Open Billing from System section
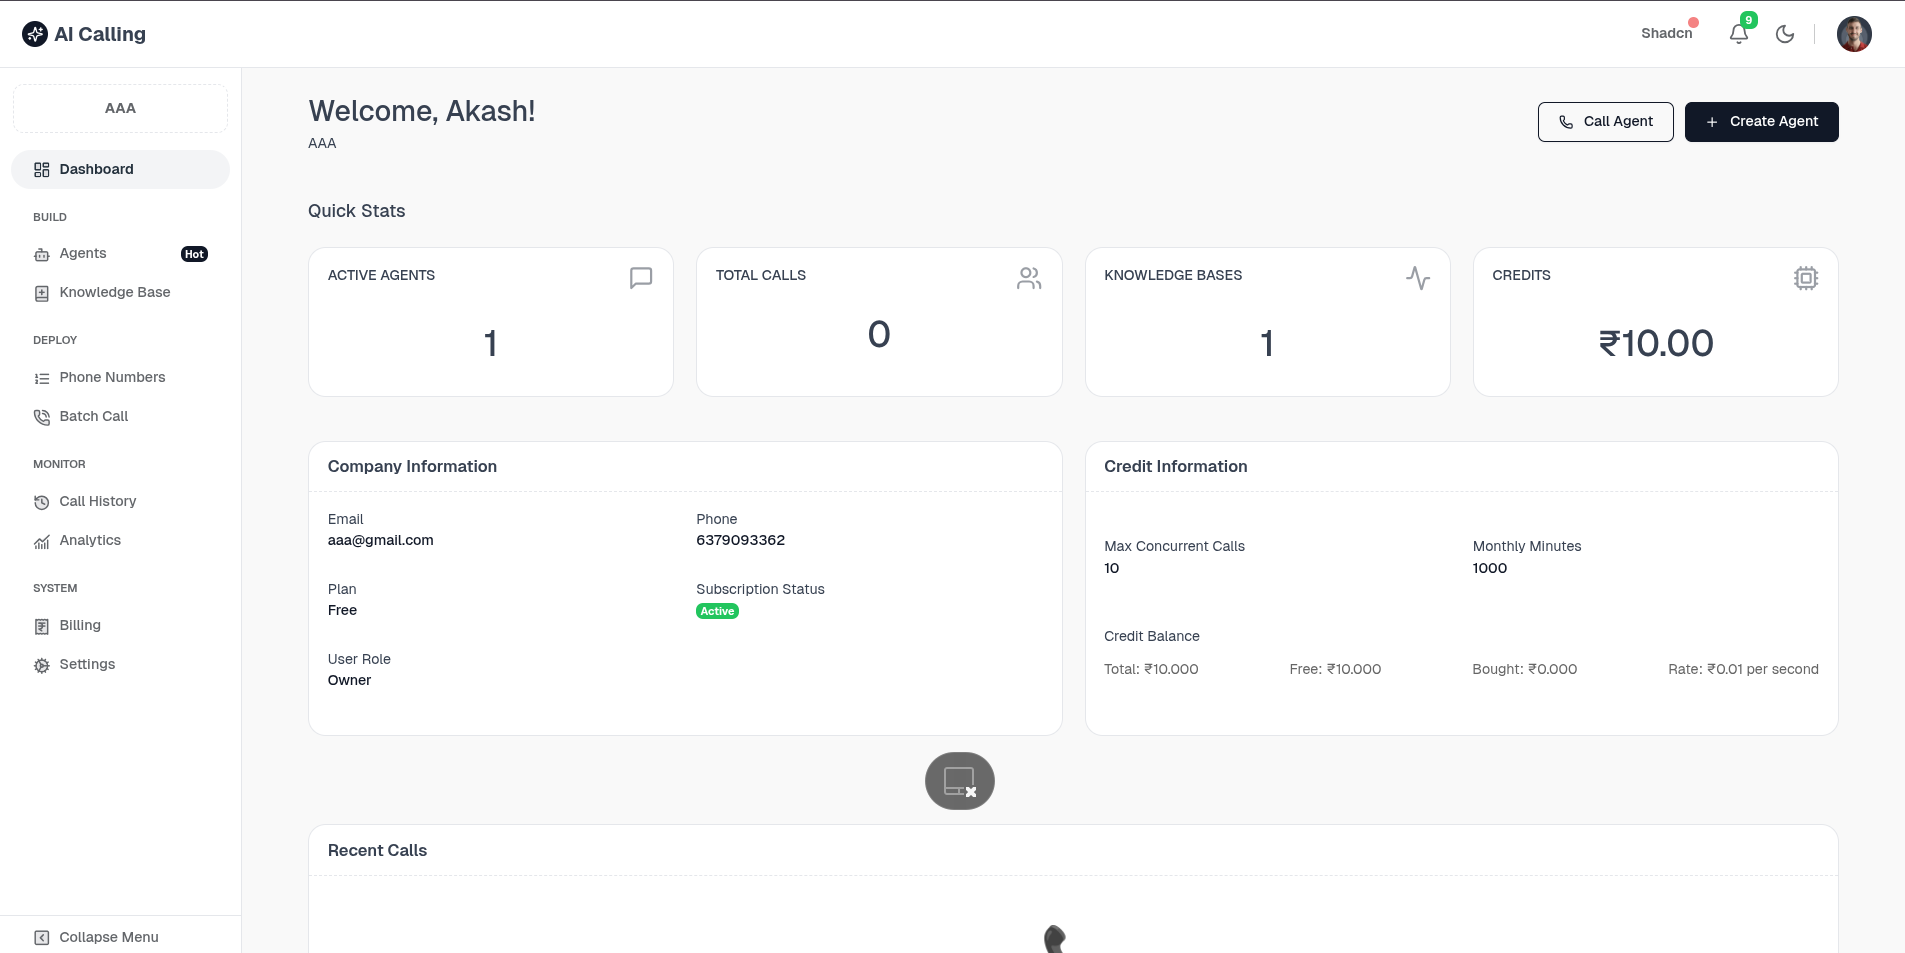 [80, 626]
